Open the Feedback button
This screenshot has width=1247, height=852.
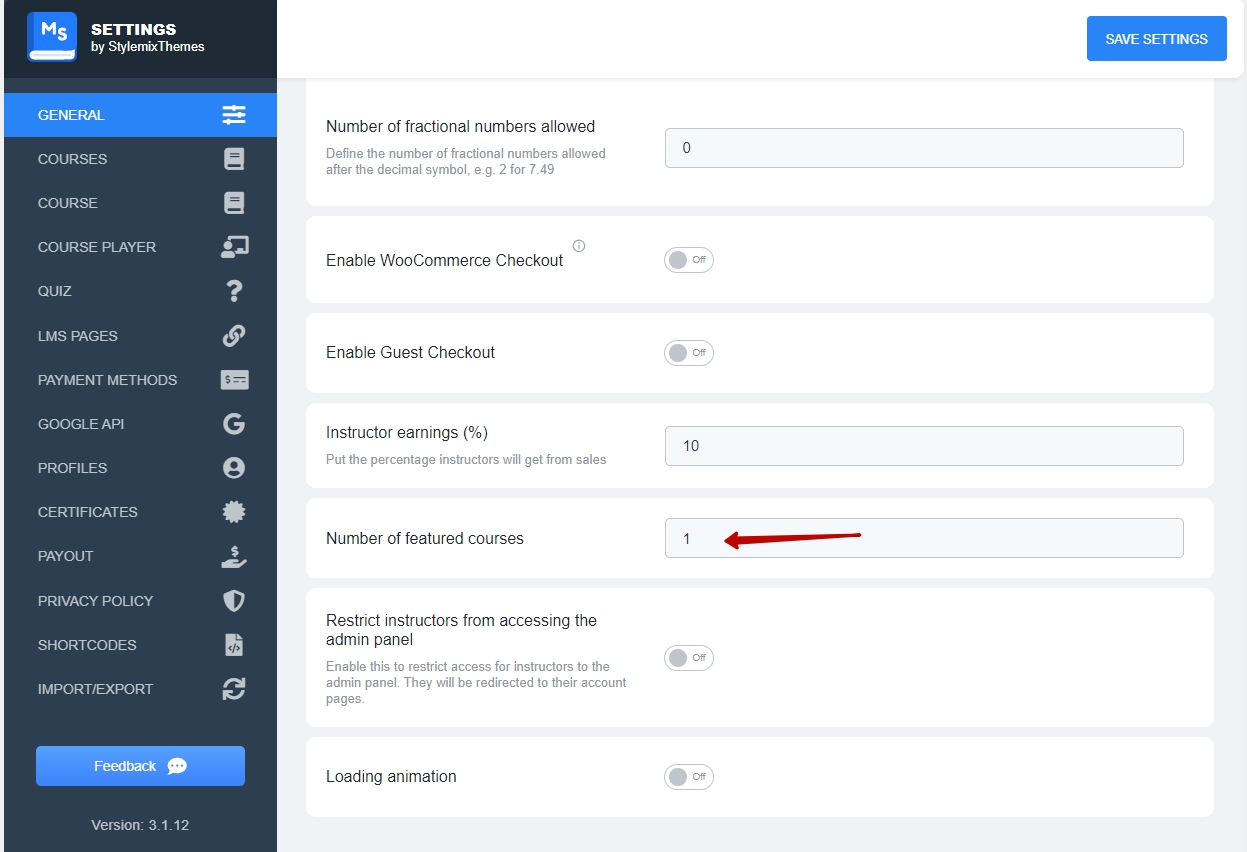pos(140,766)
